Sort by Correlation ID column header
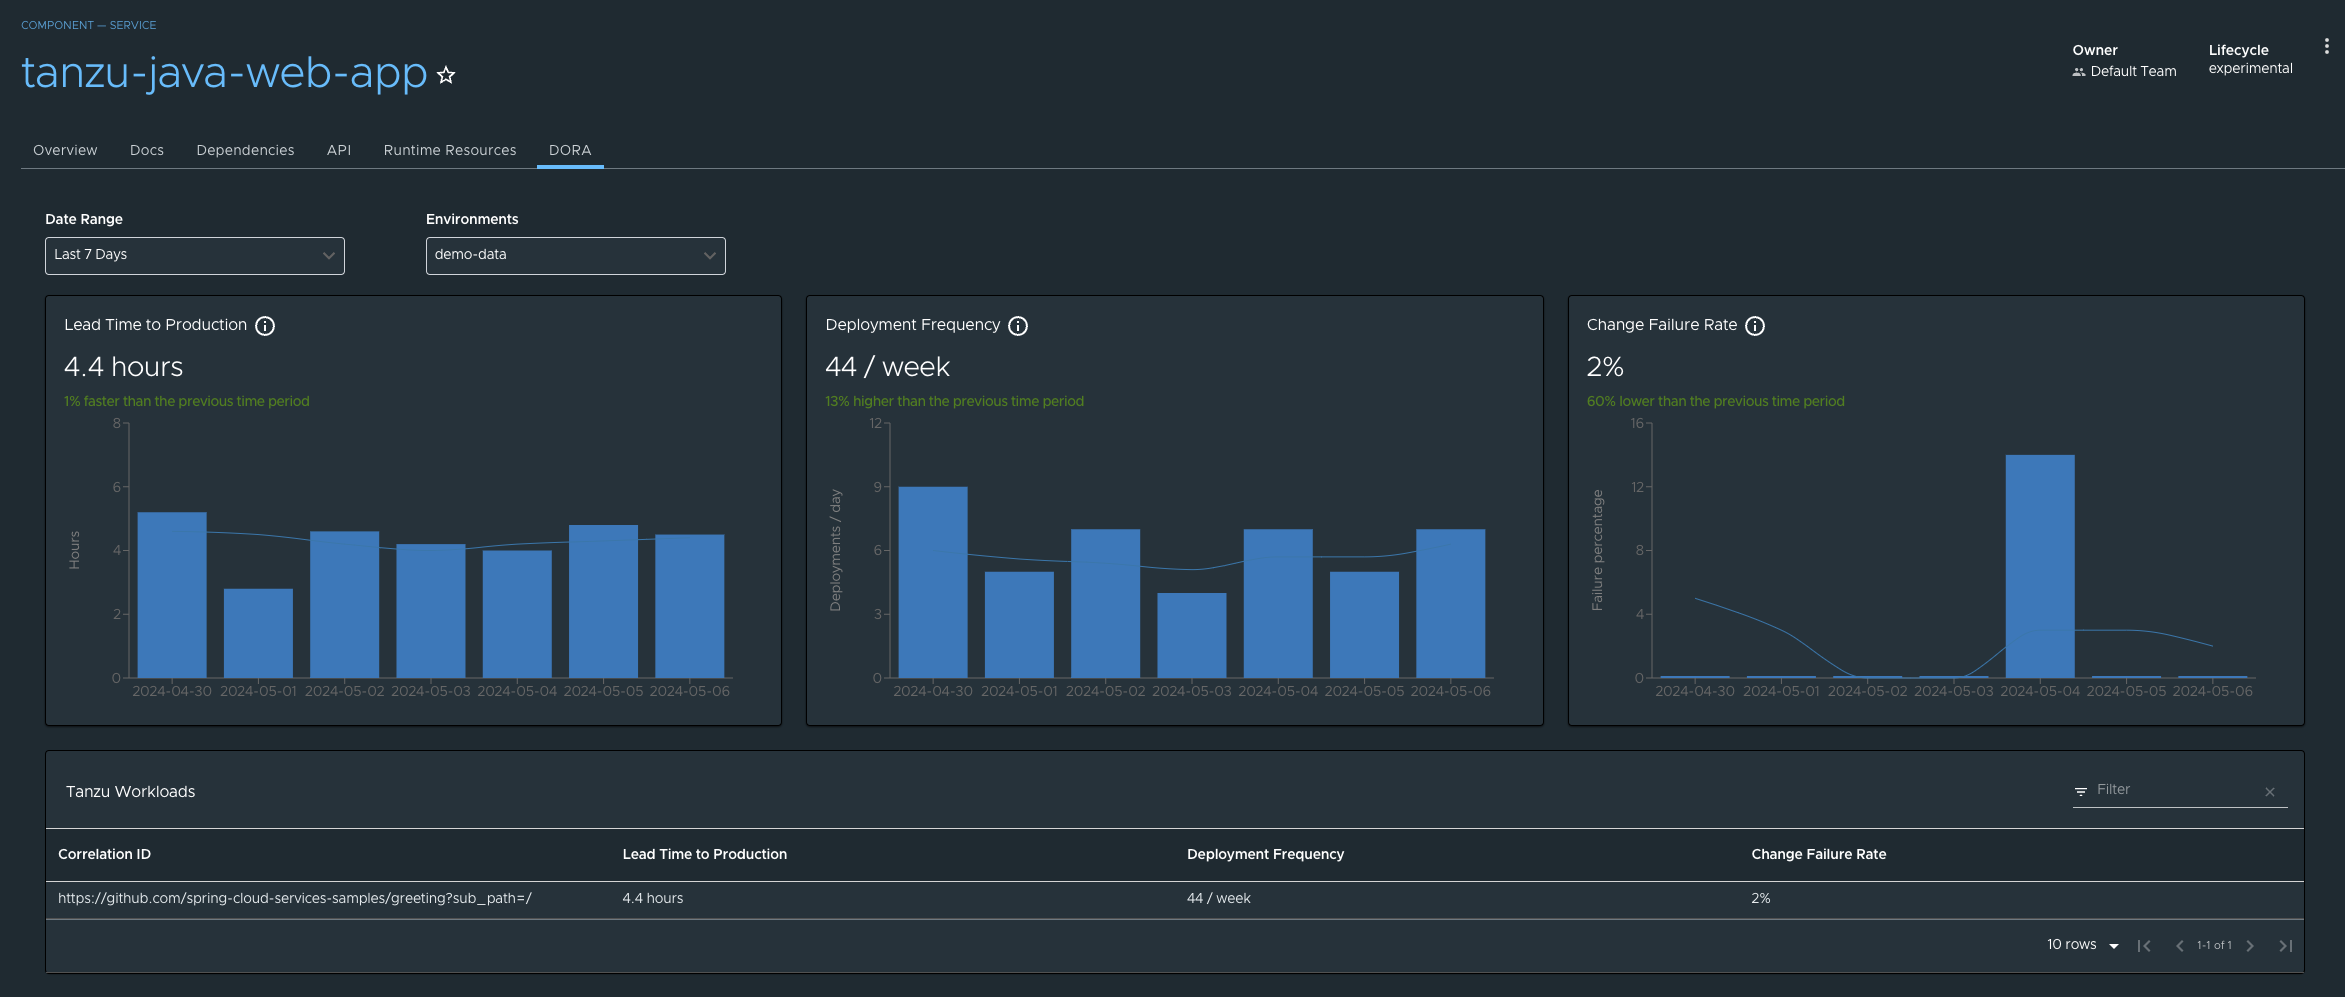2345x997 pixels. (104, 855)
